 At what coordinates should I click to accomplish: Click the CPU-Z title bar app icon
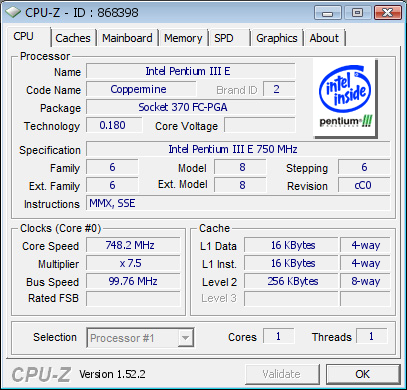click(x=13, y=12)
